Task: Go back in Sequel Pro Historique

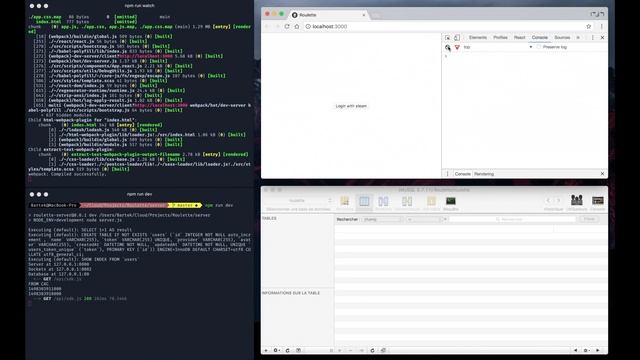Action: coord(548,200)
